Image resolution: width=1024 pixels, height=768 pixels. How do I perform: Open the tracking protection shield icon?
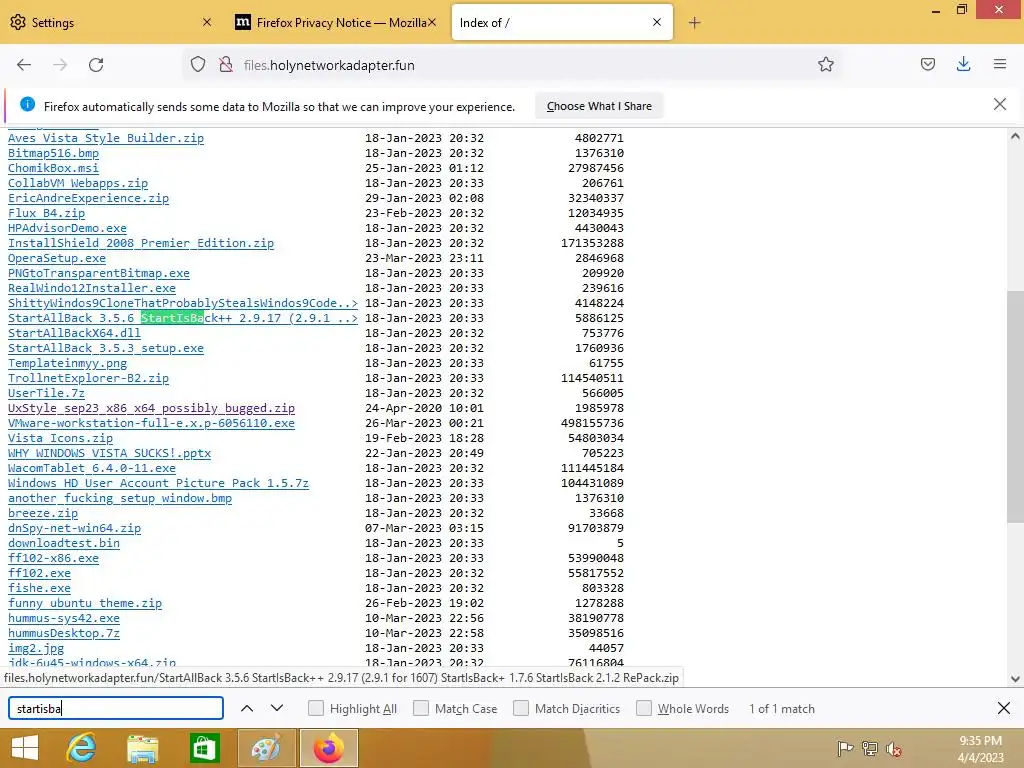coord(198,64)
